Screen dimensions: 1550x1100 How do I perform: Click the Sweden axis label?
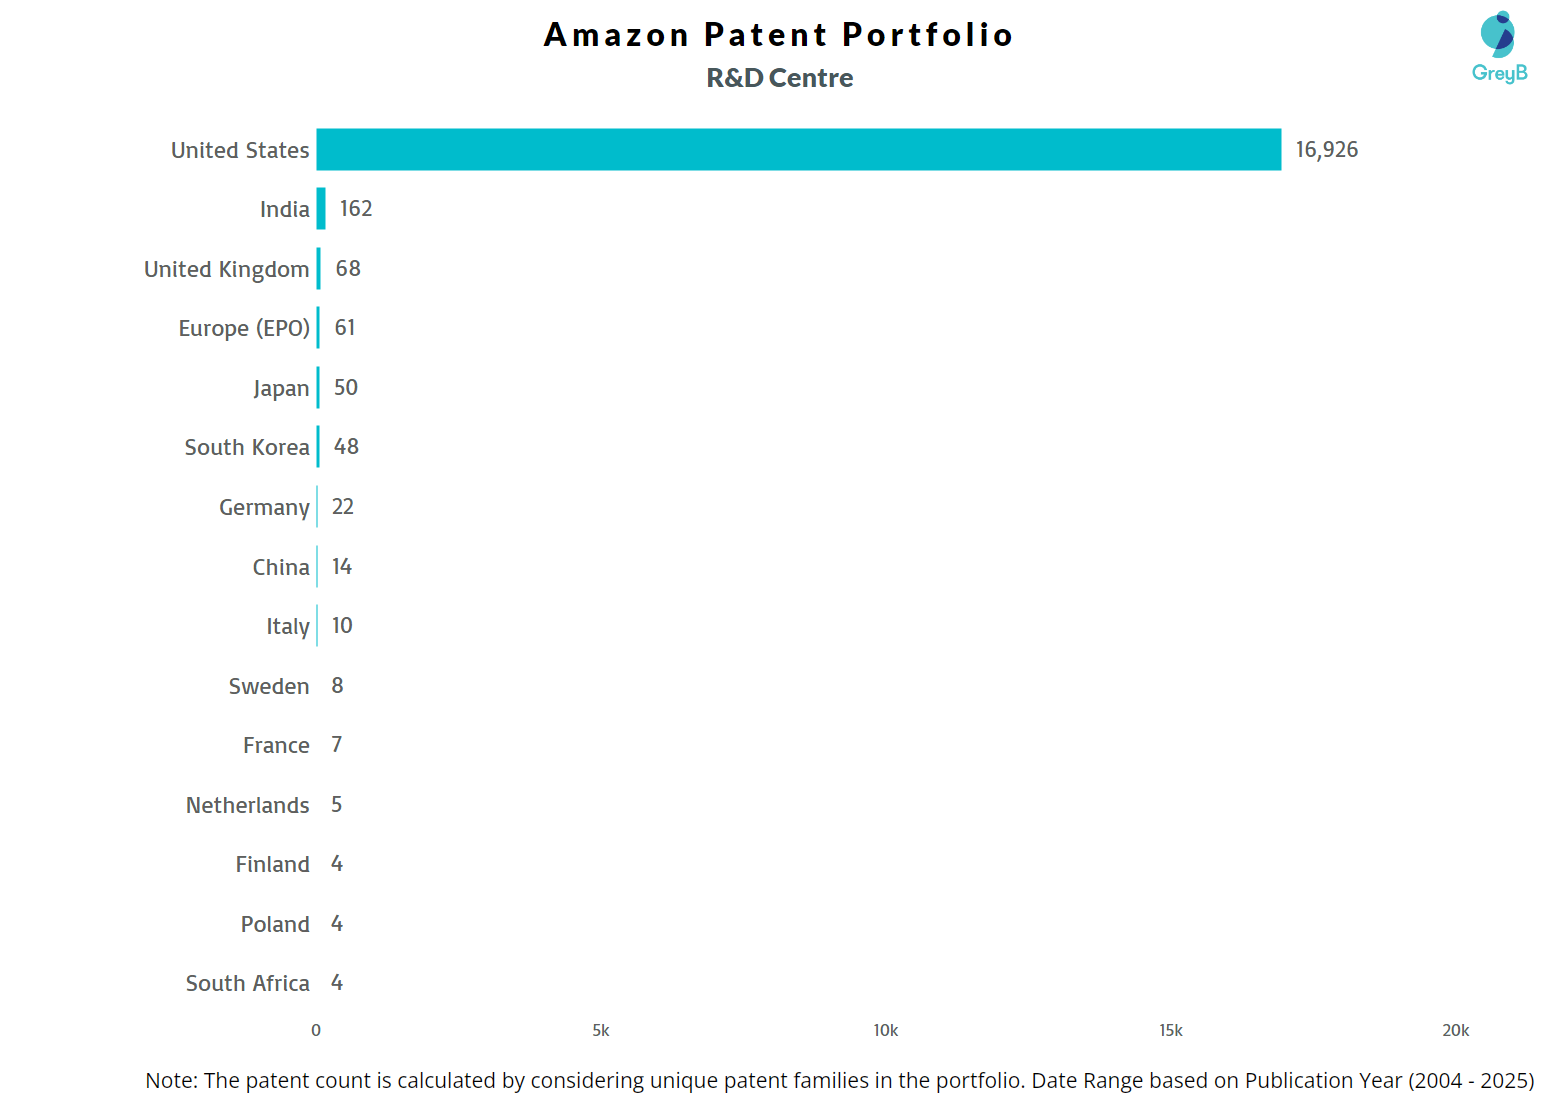[268, 687]
